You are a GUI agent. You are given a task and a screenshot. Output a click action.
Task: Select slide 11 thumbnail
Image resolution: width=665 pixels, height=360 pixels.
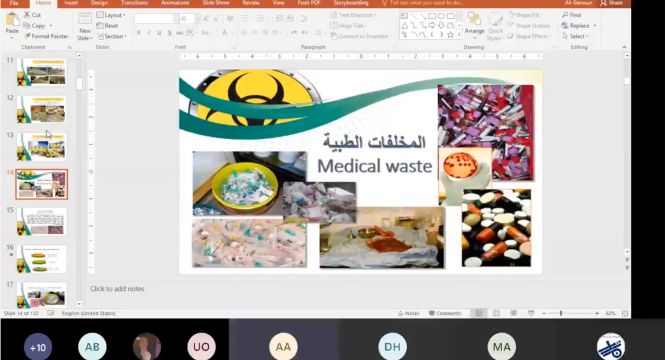[42, 72]
